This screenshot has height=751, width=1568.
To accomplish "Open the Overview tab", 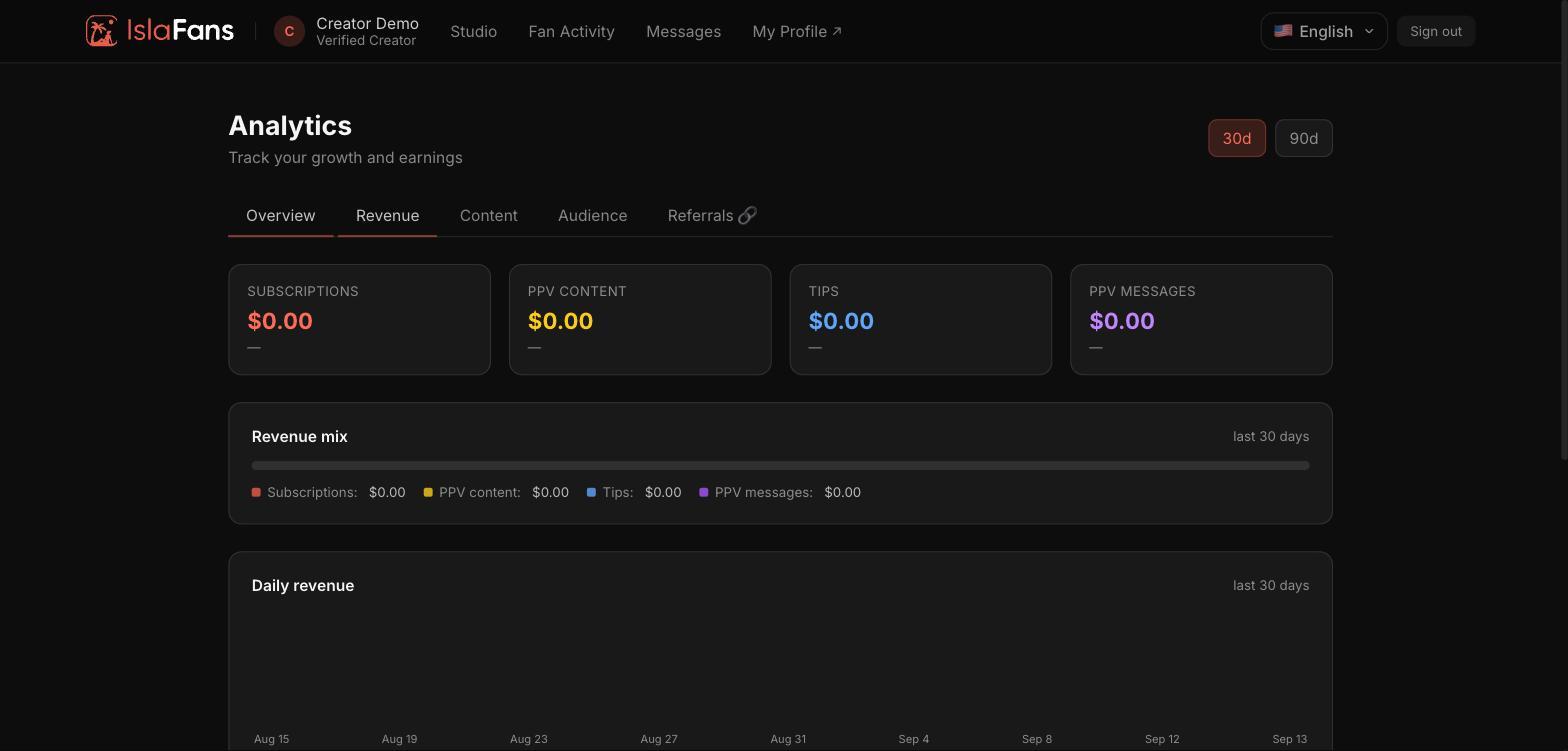I will [281, 216].
